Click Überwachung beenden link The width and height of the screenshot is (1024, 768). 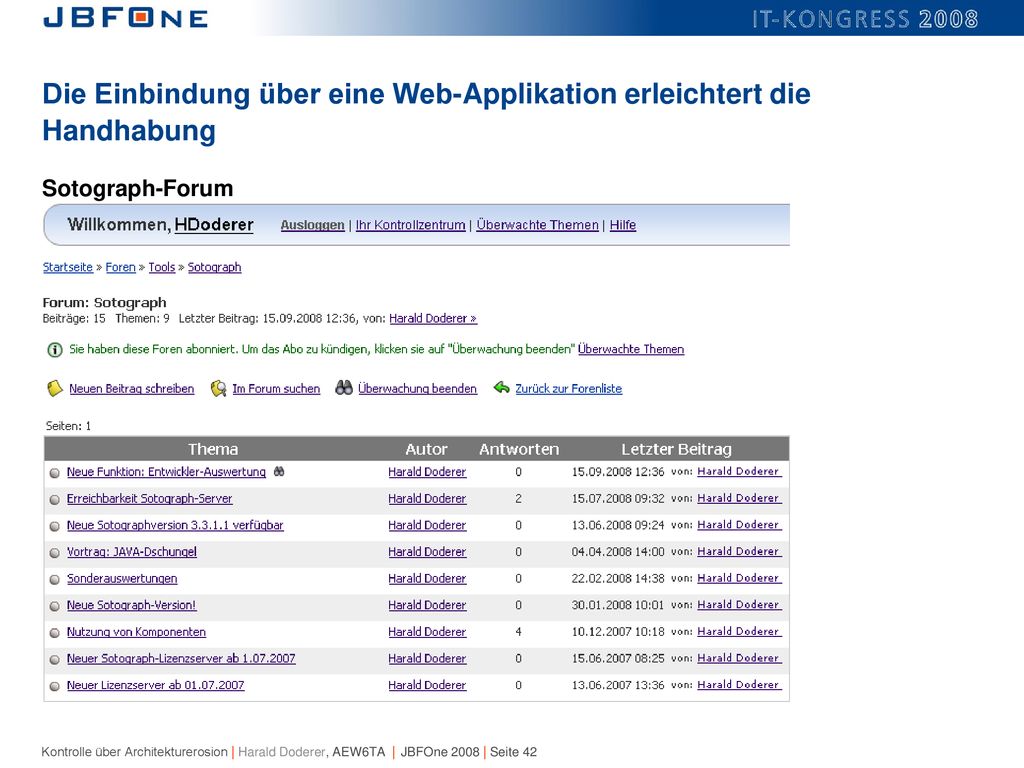pos(417,389)
